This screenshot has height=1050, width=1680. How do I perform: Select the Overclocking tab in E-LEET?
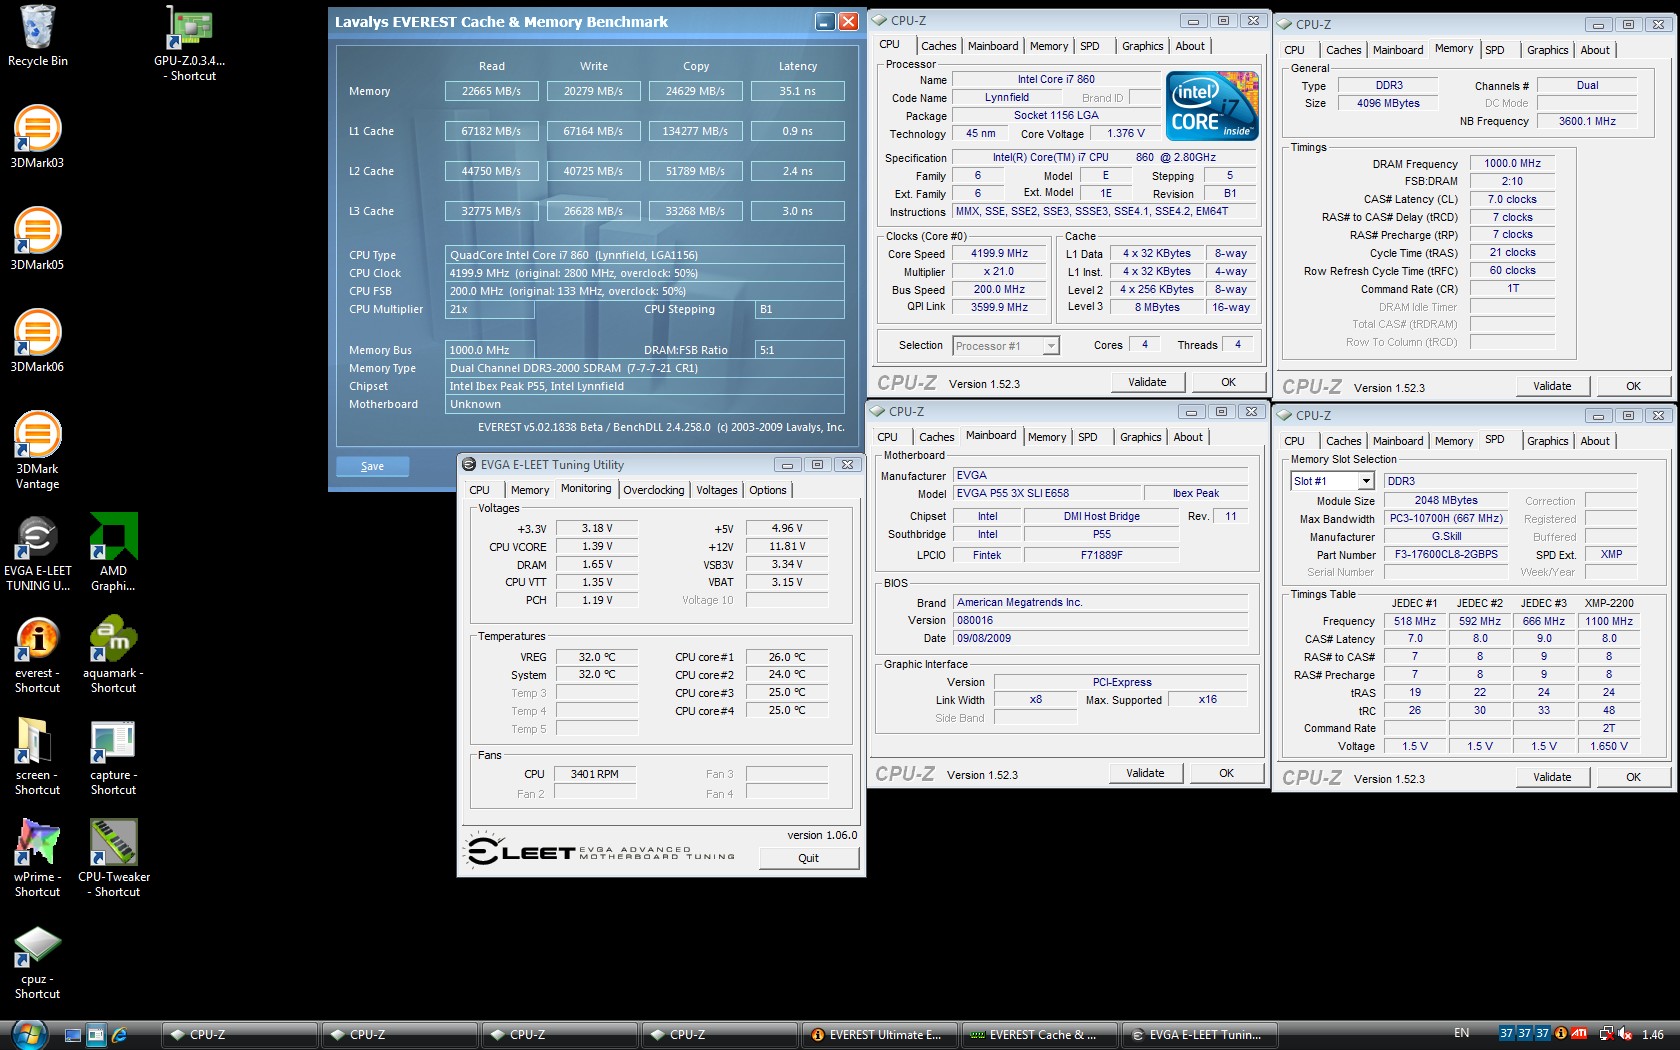pos(654,490)
